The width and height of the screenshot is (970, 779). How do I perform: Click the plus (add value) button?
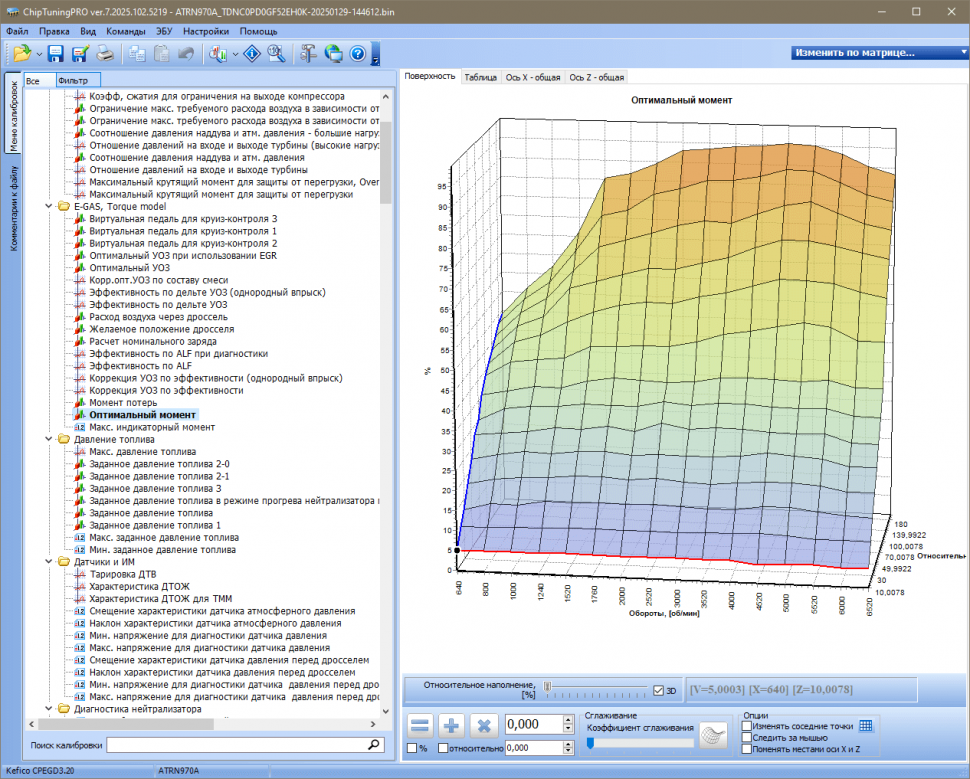[452, 727]
